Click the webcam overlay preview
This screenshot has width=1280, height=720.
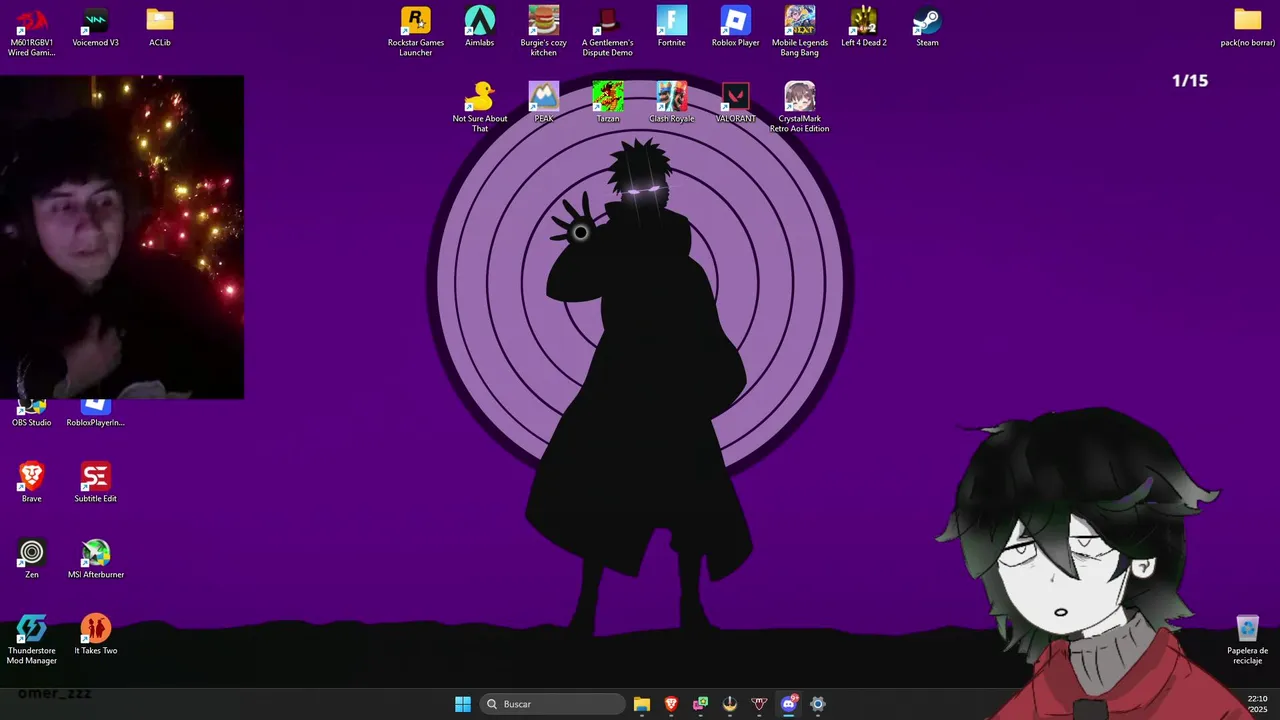click(x=122, y=237)
